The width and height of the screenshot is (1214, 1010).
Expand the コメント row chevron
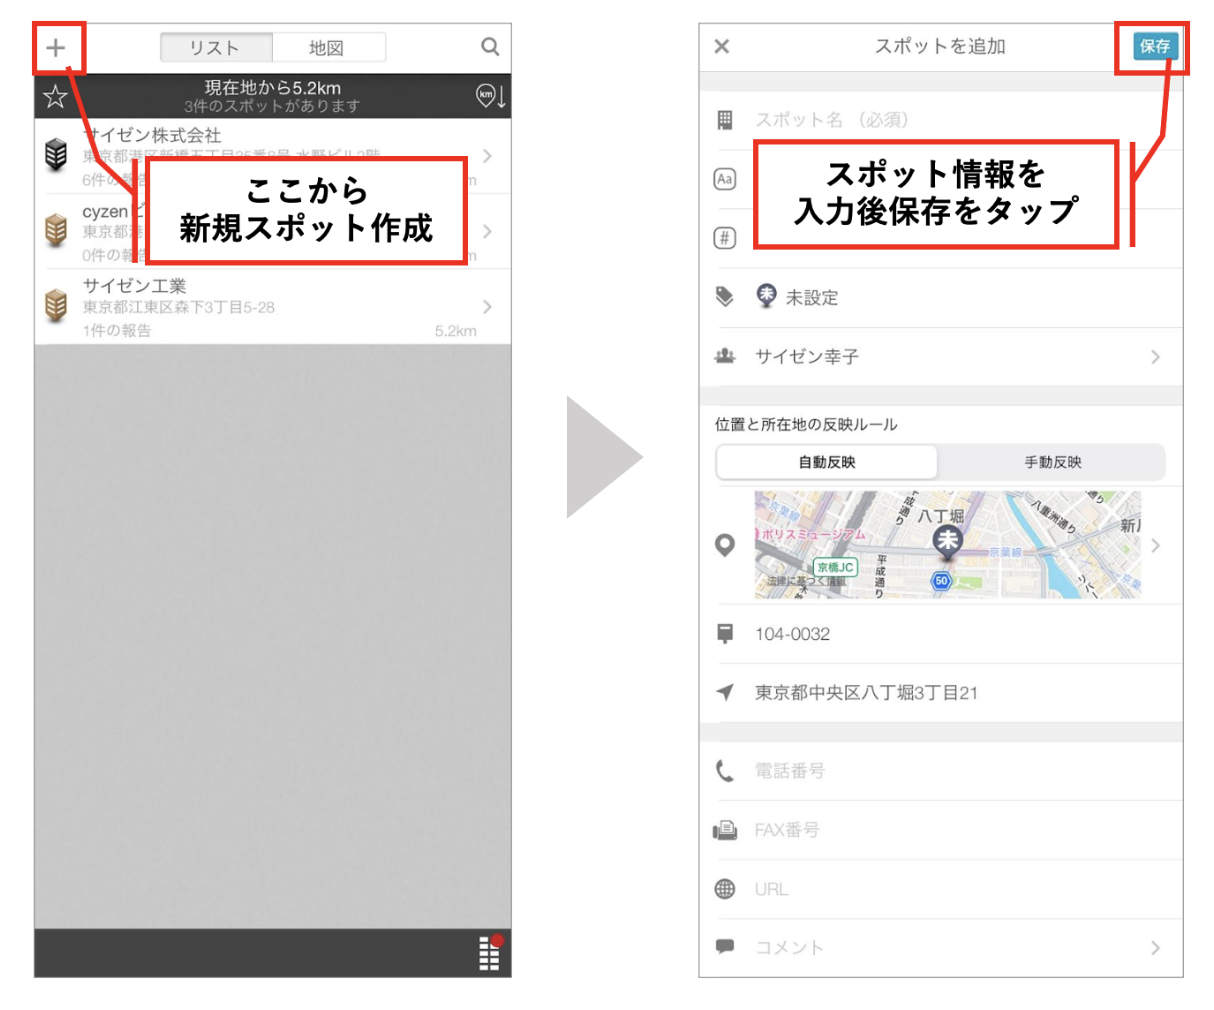pyautogui.click(x=1156, y=948)
